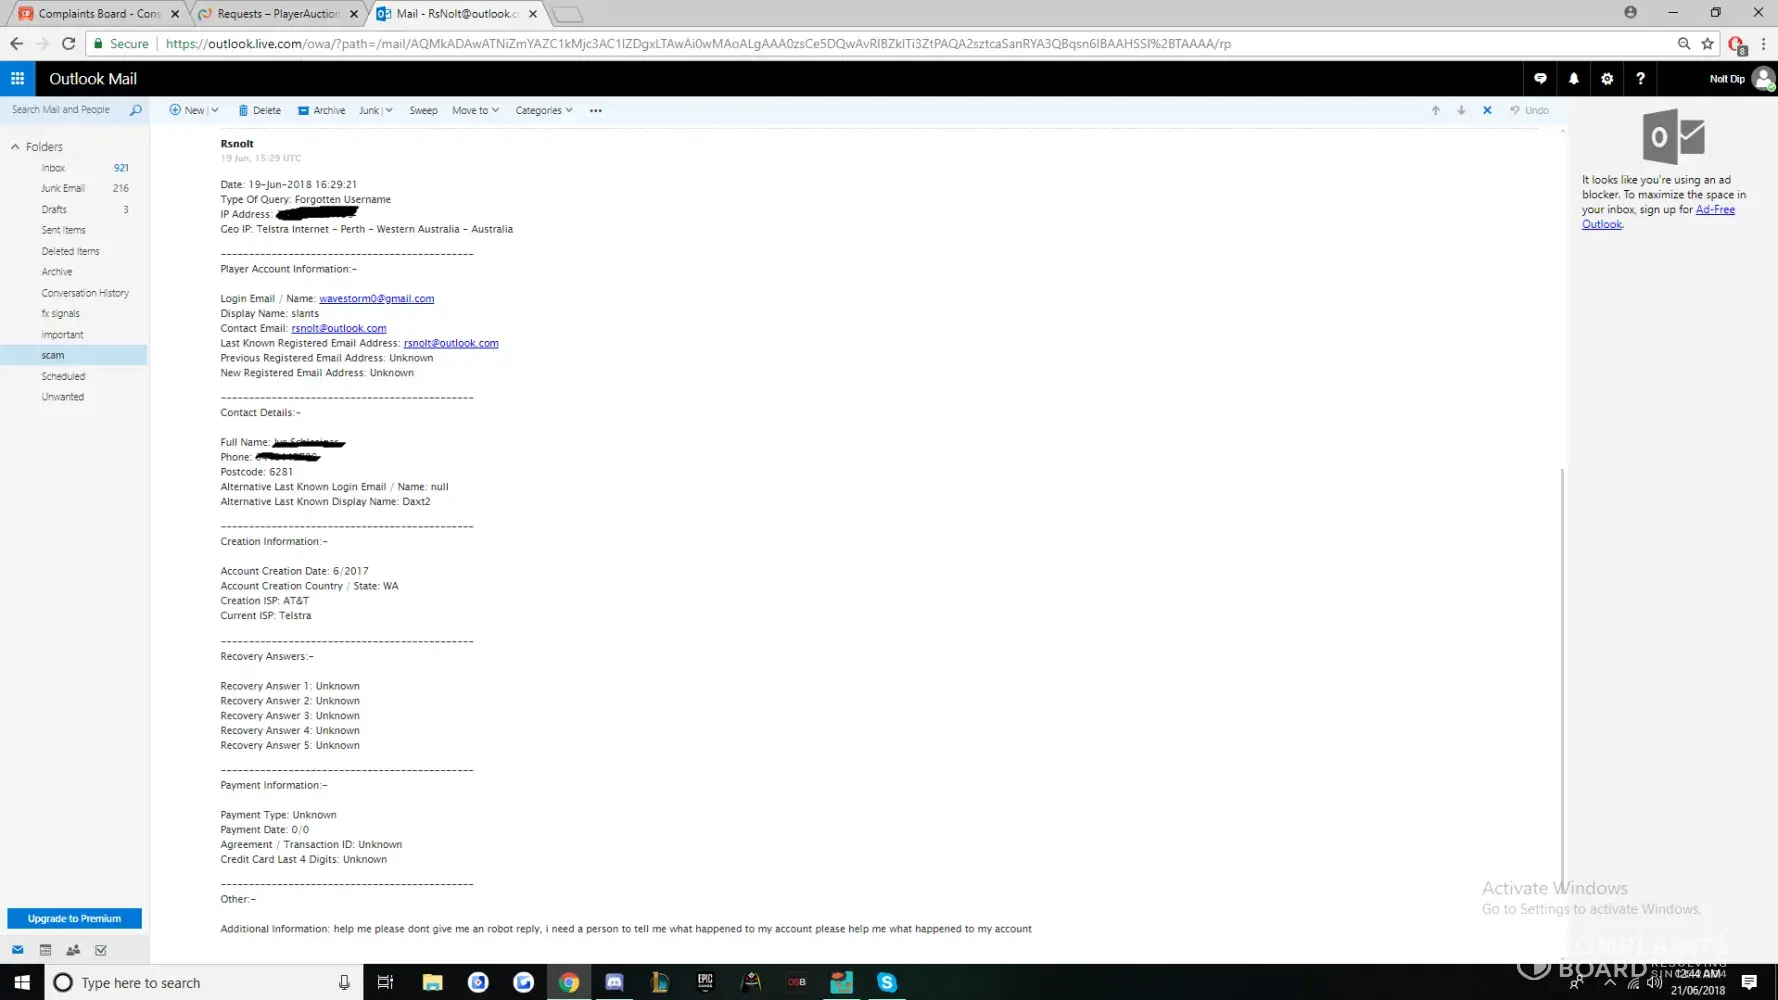The height and width of the screenshot is (1000, 1778).
Task: Open a new Chrome tab
Action: (x=567, y=14)
